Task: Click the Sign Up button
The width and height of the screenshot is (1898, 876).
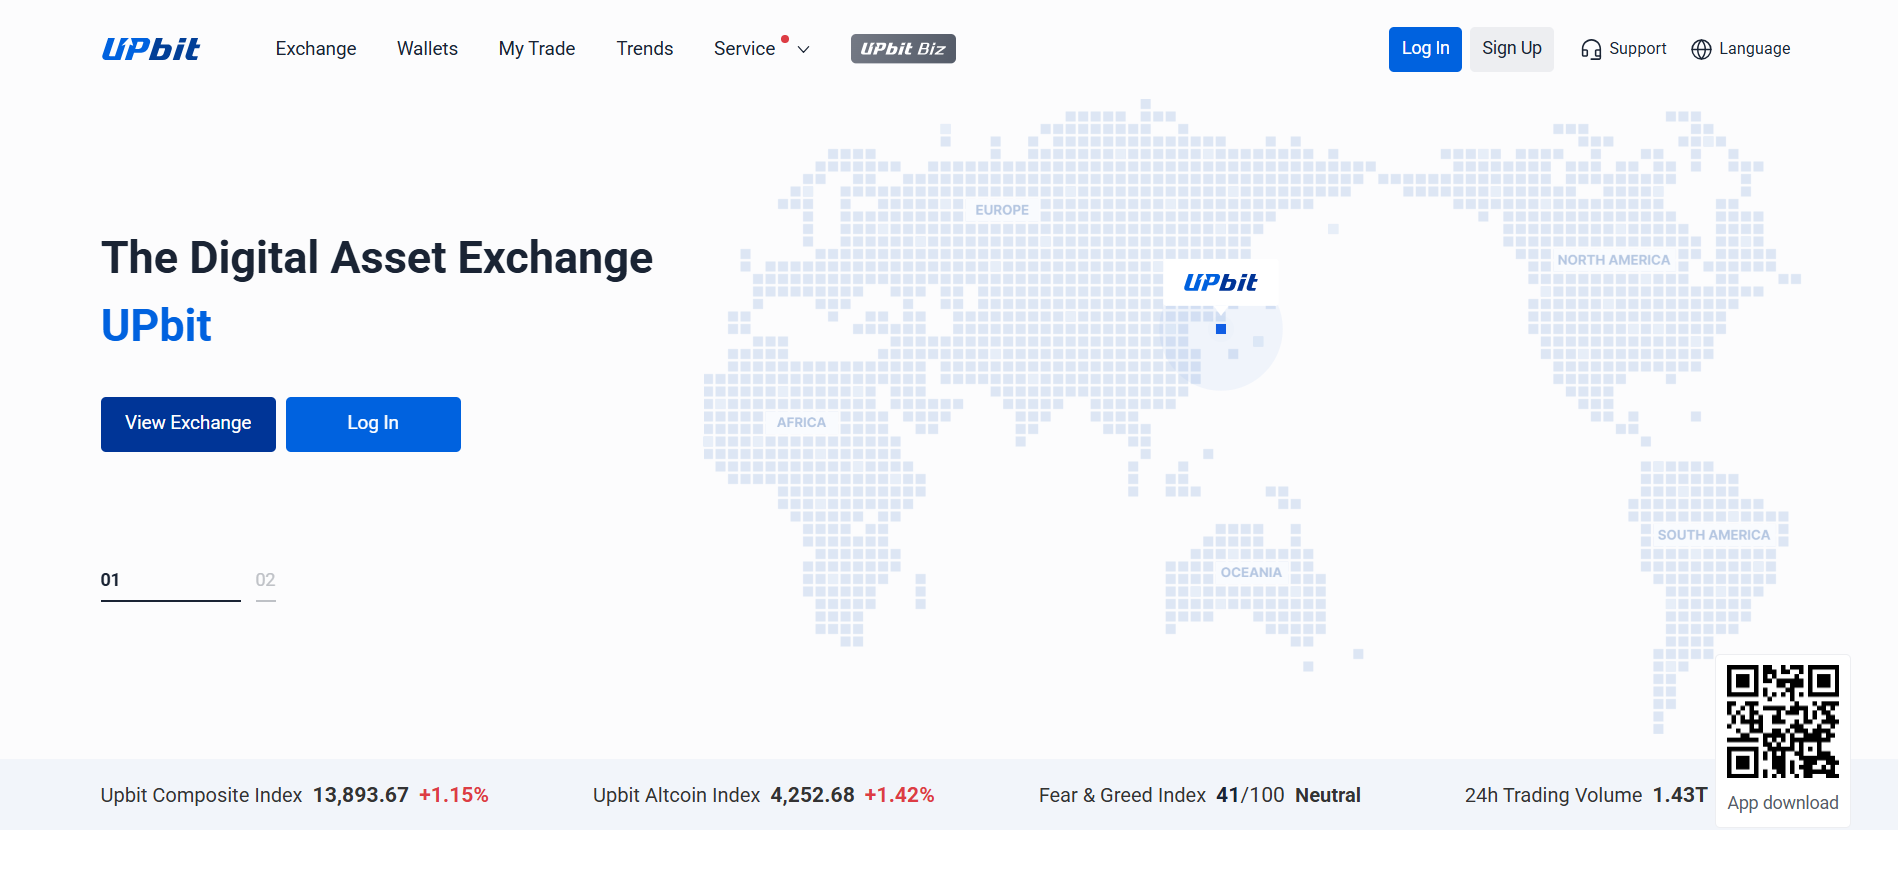Action: tap(1511, 48)
